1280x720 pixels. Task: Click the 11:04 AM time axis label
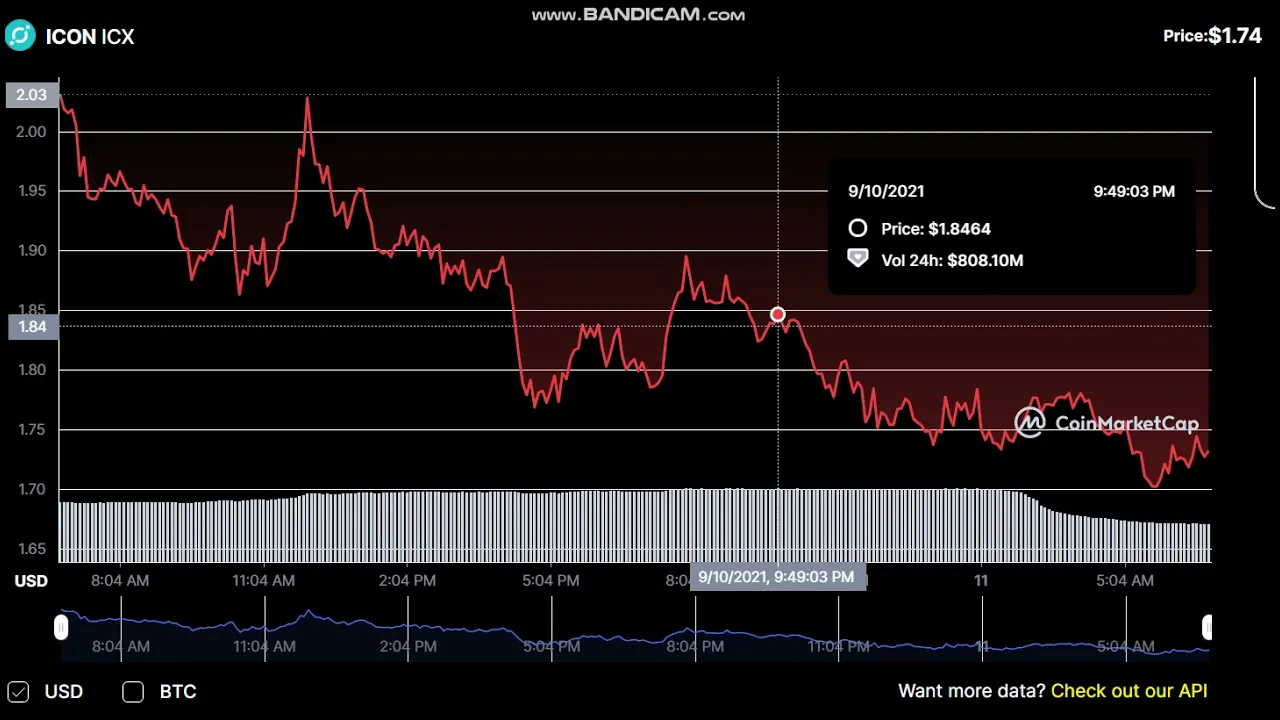click(x=264, y=580)
